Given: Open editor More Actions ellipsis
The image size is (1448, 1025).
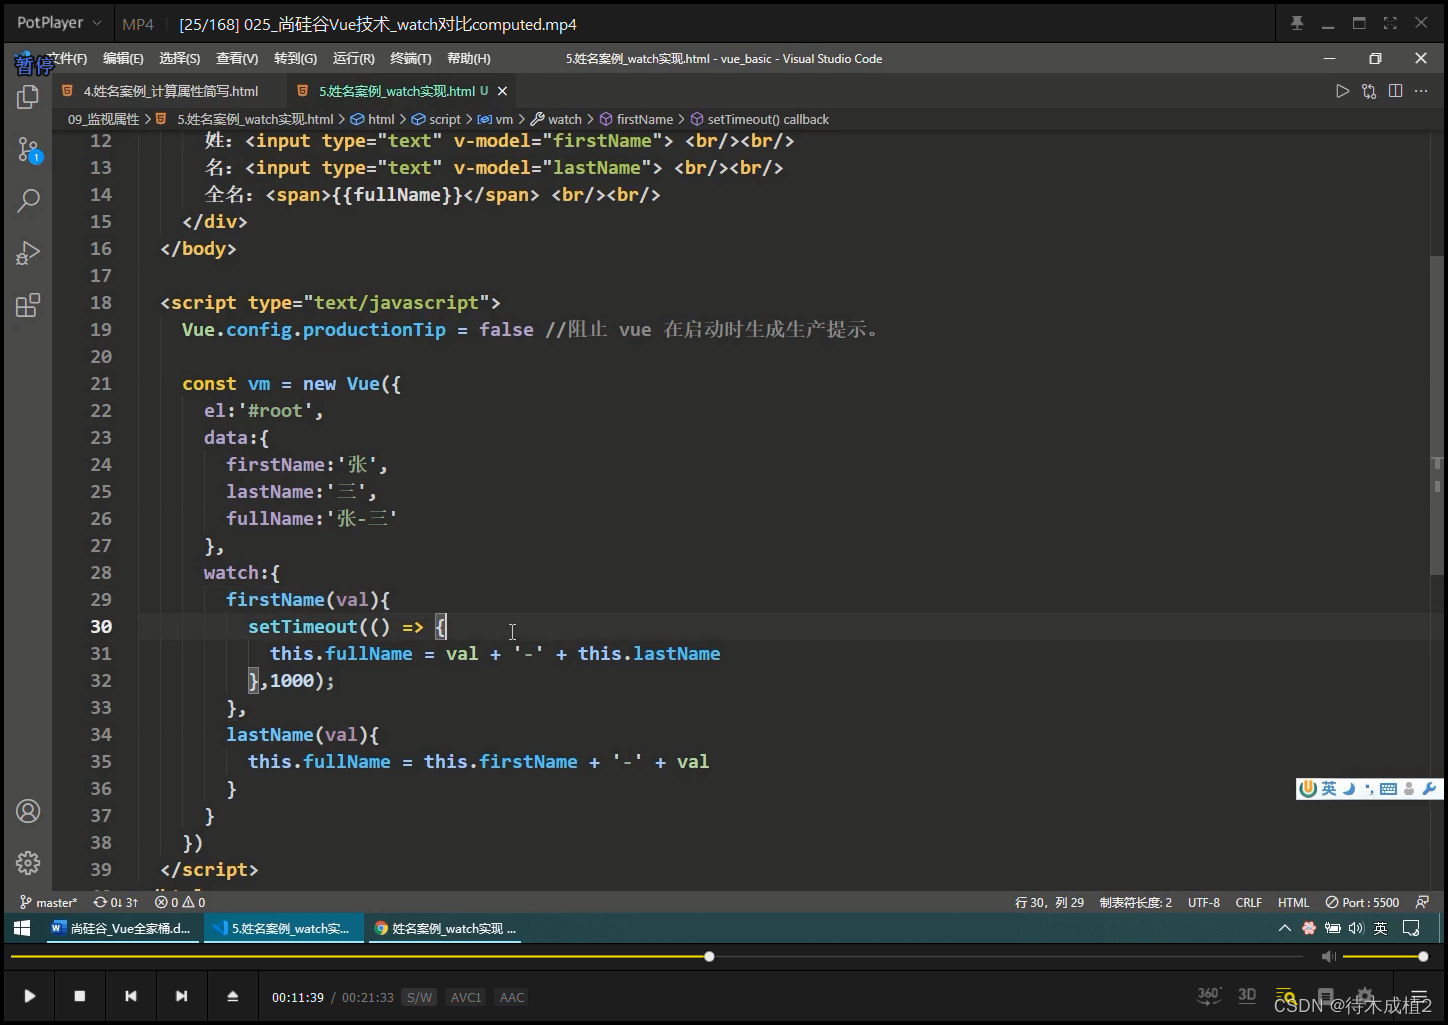Looking at the screenshot, I should coord(1421,91).
